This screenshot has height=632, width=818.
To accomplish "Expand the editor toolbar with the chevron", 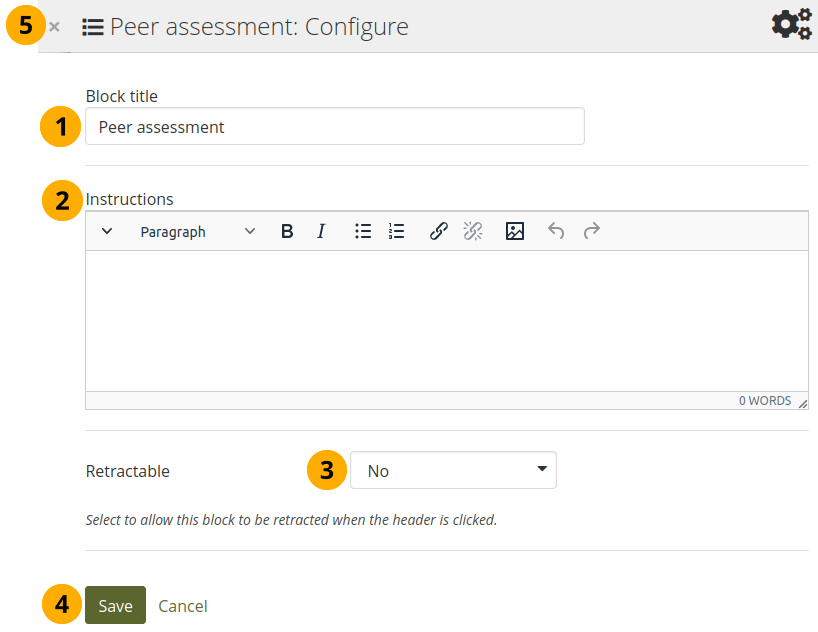I will tap(107, 231).
